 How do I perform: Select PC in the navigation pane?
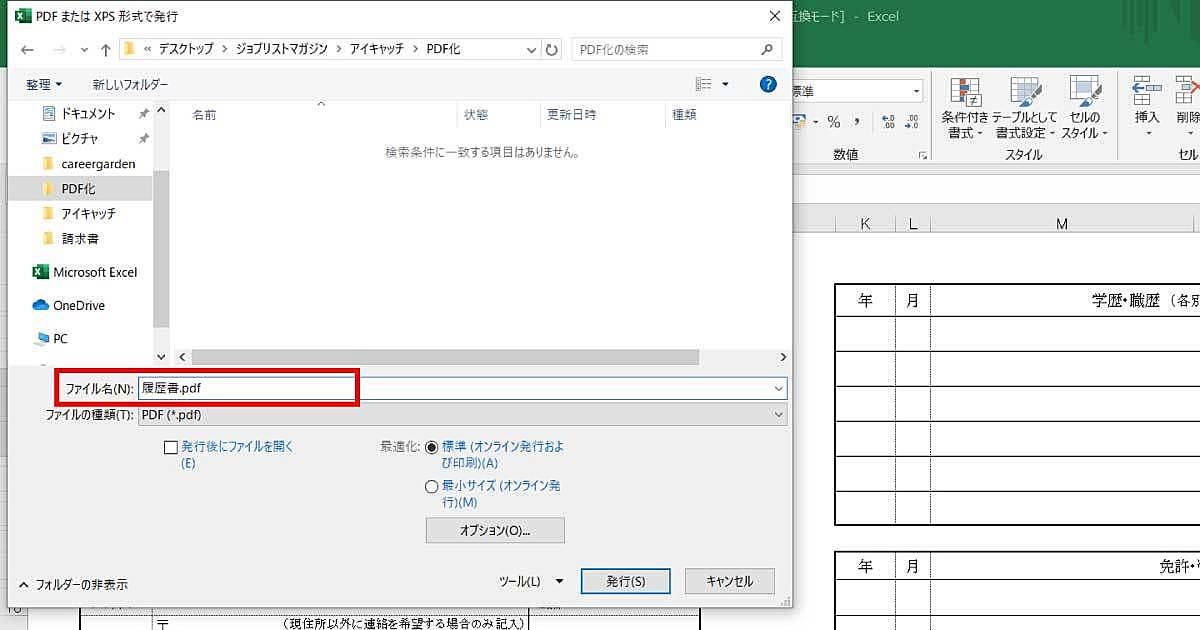tap(51, 338)
